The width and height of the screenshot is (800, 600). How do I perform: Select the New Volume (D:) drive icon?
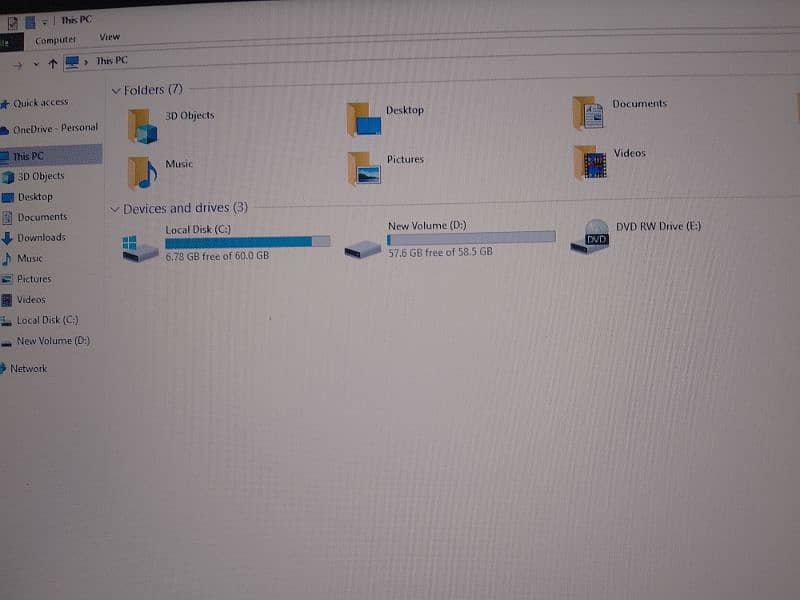(362, 249)
